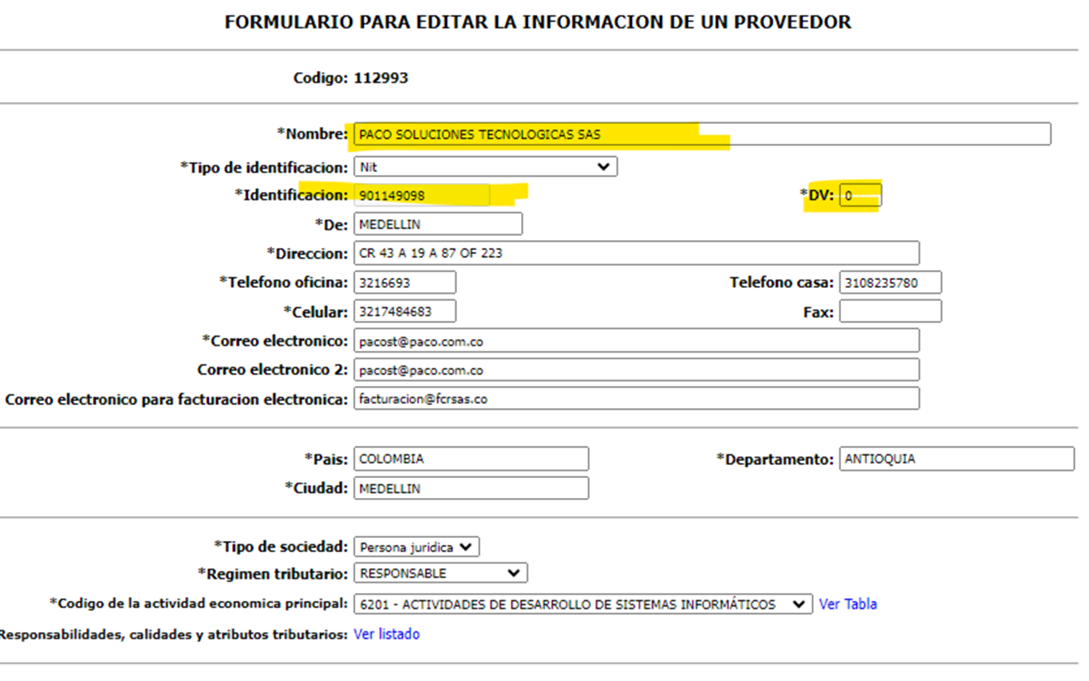This screenshot has height=681, width=1089.
Task: Open the actividad economica principal dropdown
Action: pyautogui.click(x=583, y=604)
